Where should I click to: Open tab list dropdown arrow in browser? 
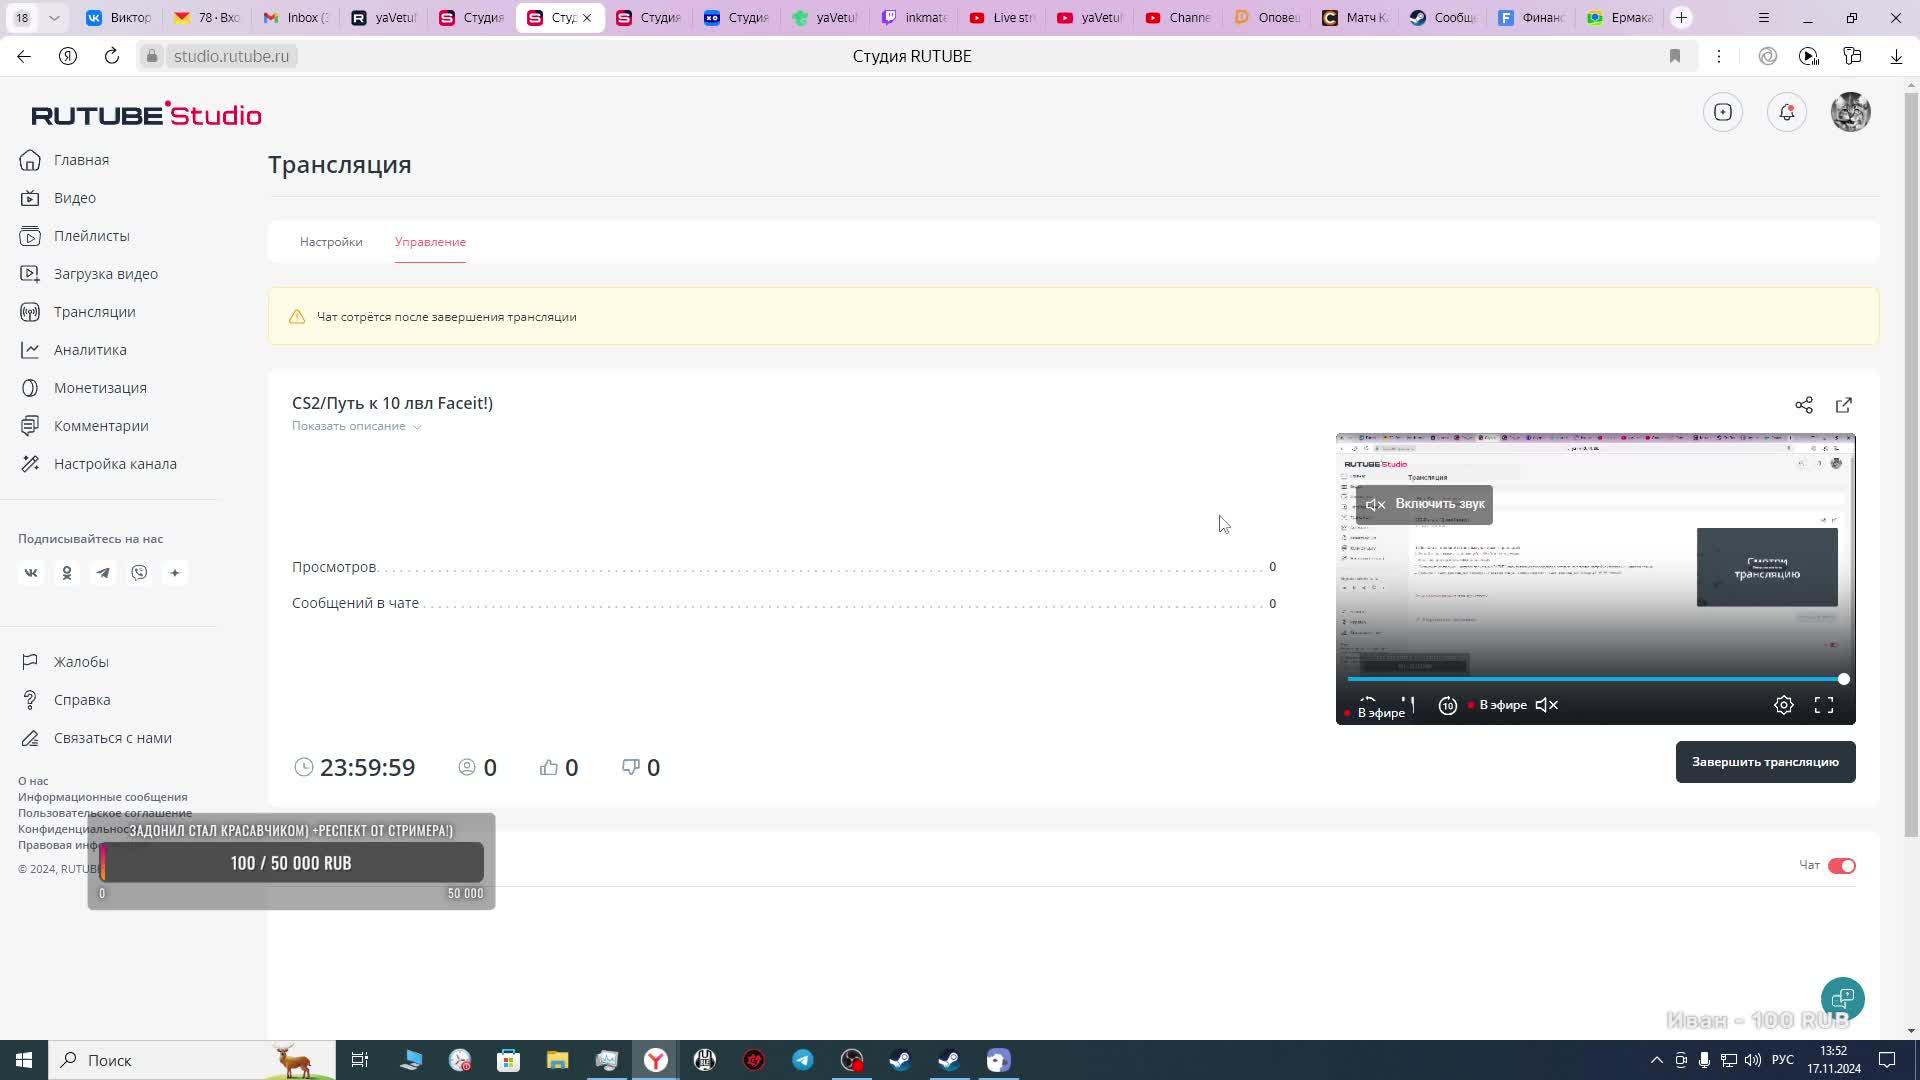tap(54, 17)
